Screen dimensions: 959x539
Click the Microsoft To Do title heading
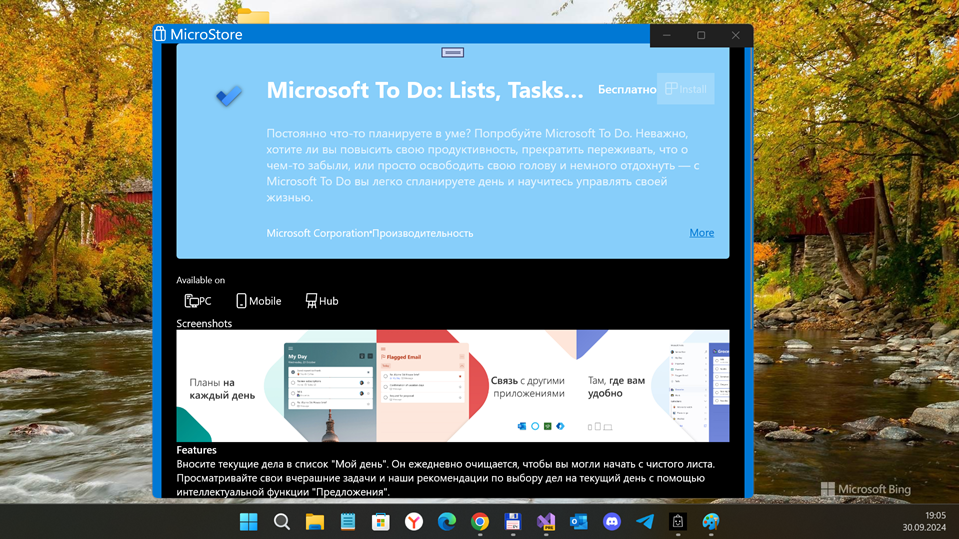click(425, 90)
